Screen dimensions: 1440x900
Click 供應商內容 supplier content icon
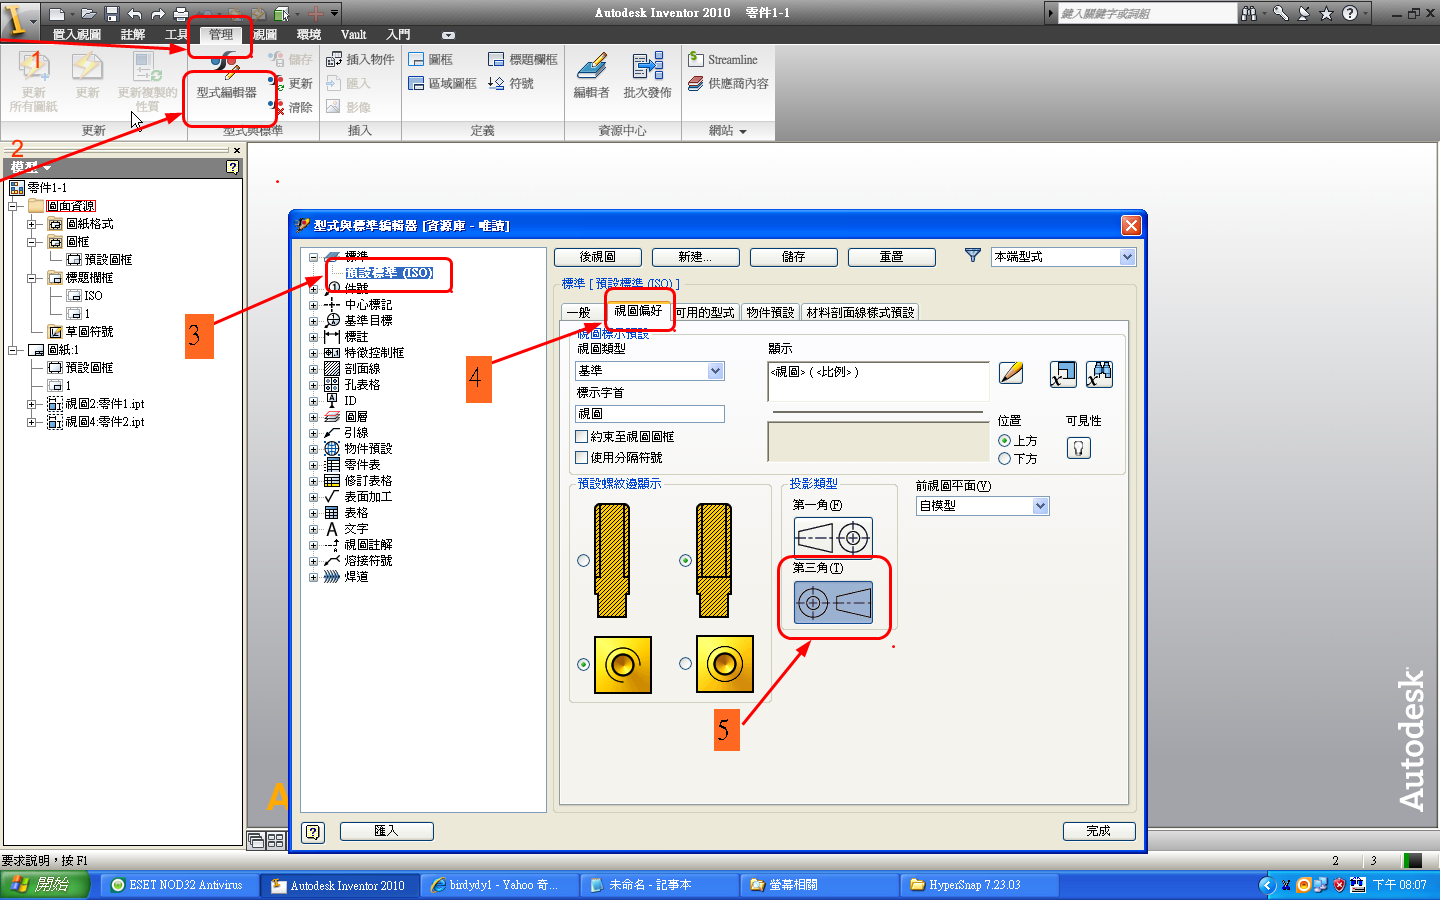[728, 84]
